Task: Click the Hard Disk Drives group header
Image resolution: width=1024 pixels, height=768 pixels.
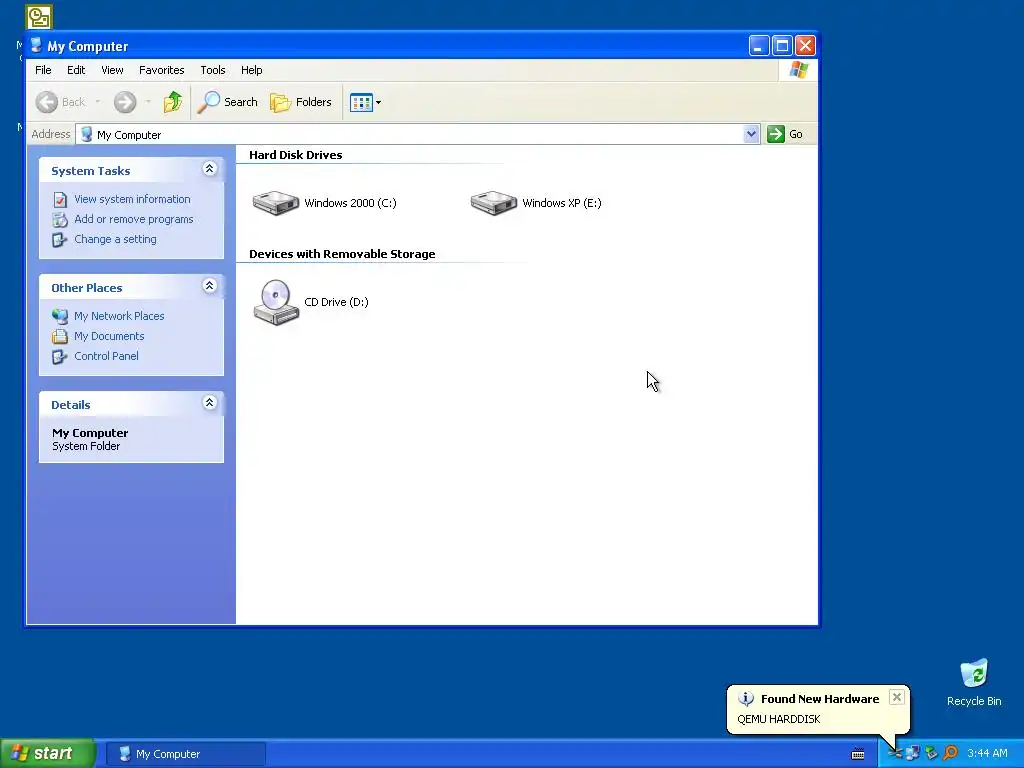Action: 296,155
